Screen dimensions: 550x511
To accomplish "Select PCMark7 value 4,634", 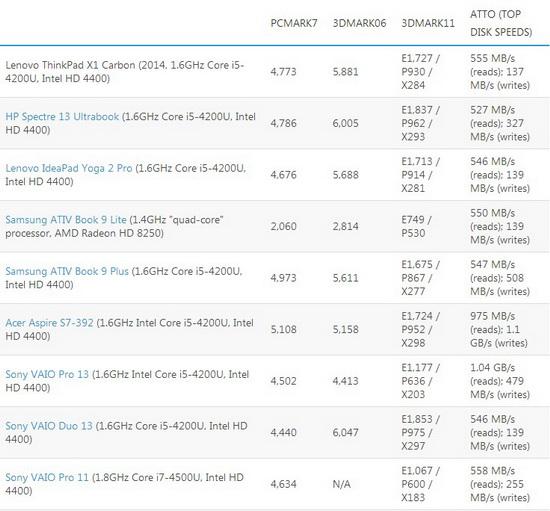I will point(283,484).
